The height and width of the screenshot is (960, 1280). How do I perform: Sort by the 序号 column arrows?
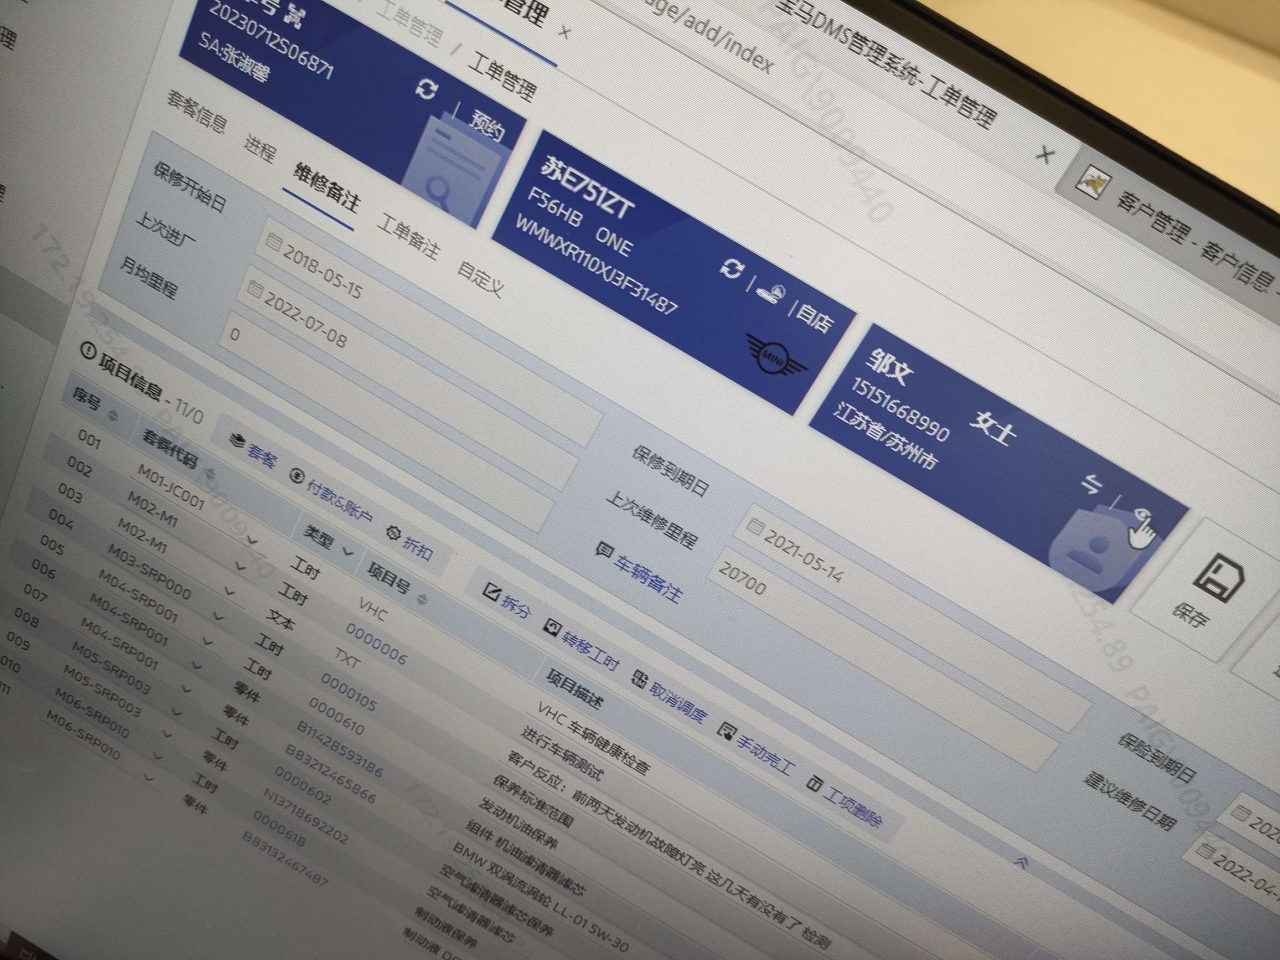(x=113, y=414)
